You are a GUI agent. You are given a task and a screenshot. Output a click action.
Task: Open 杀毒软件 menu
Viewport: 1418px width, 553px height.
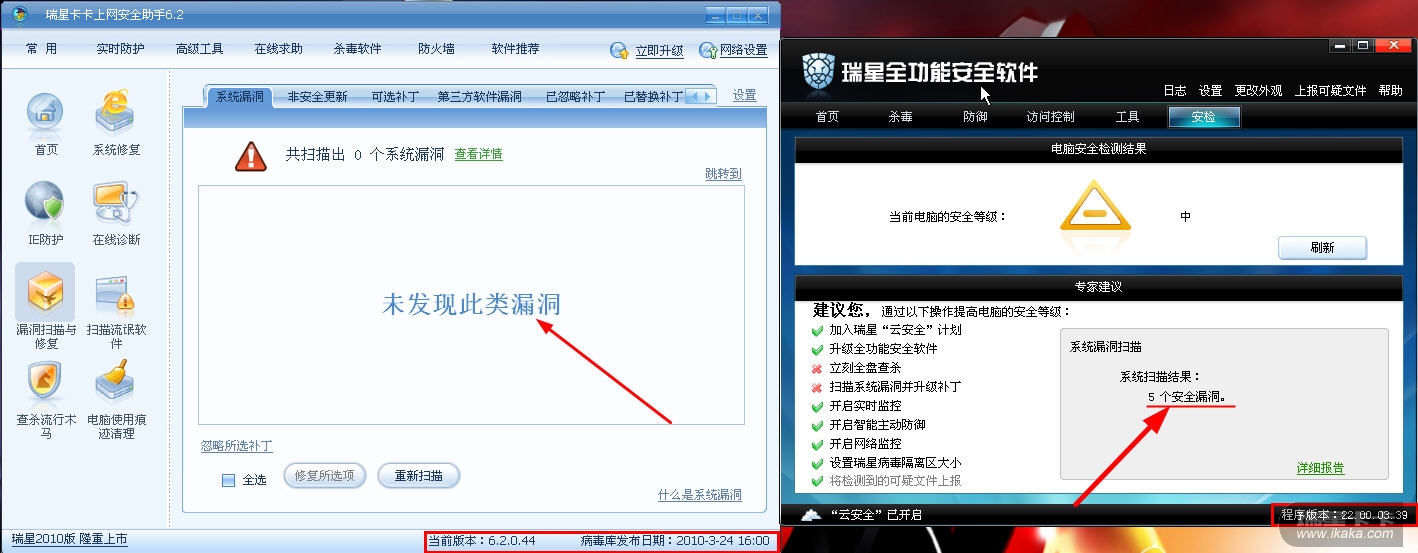click(x=357, y=49)
